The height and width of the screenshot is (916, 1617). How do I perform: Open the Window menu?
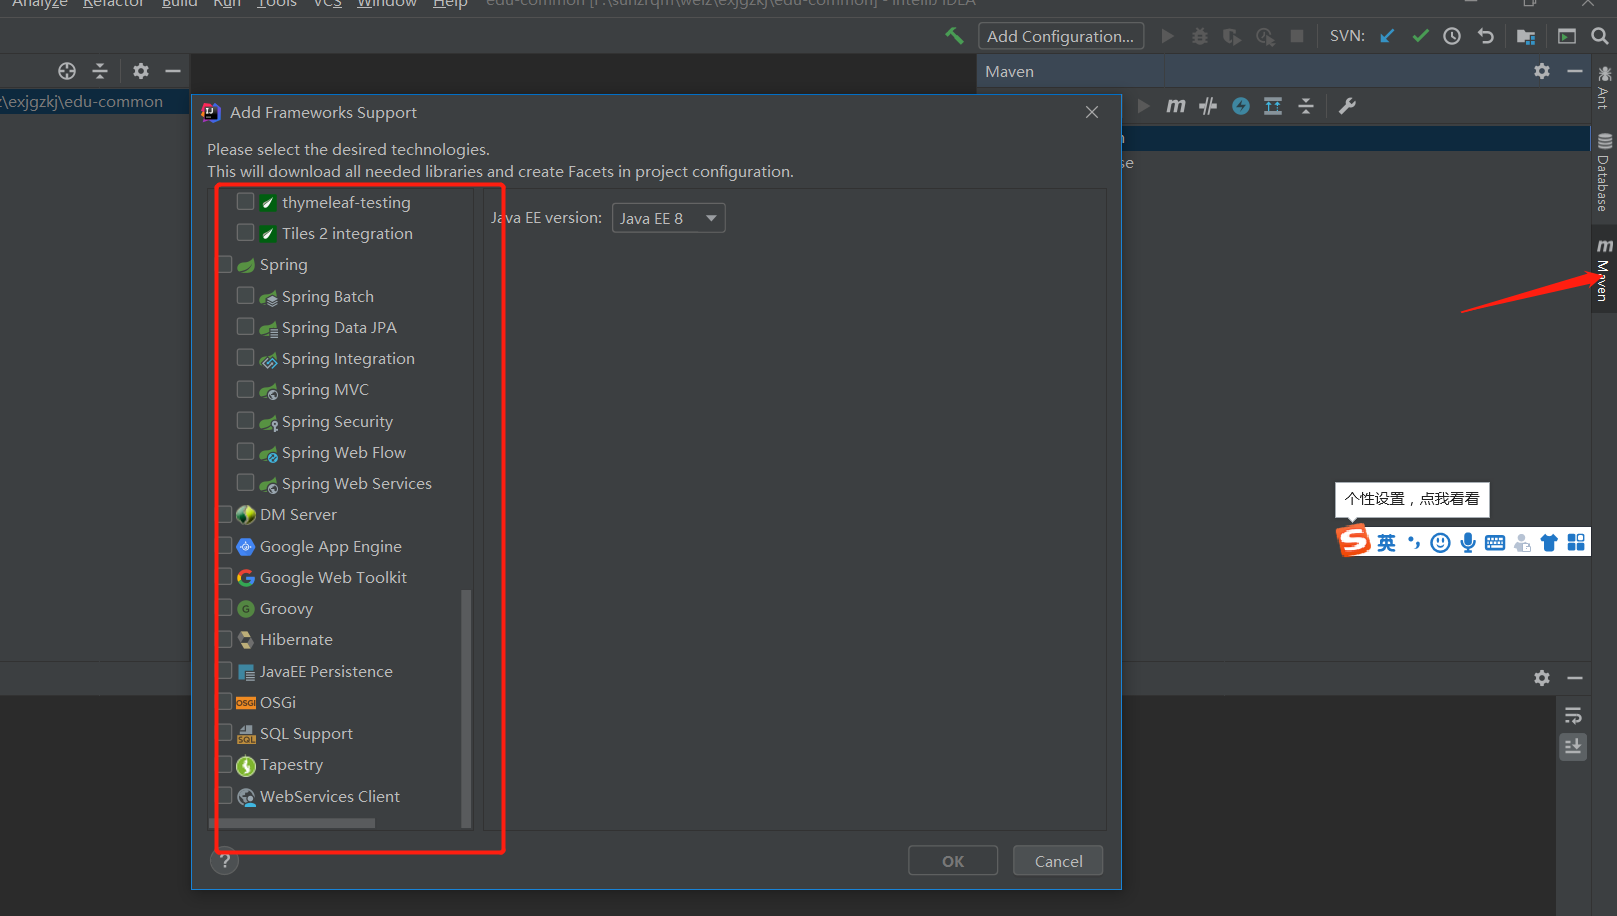pos(387,4)
